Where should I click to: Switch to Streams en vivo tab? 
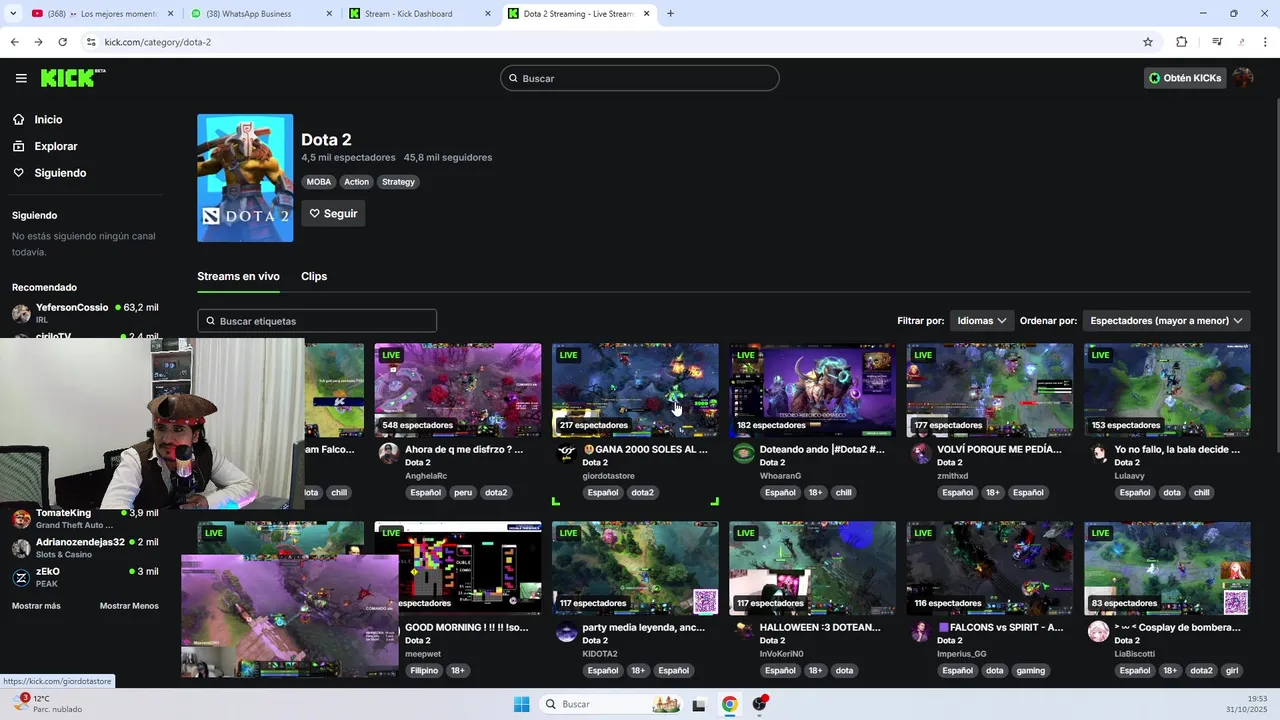click(x=238, y=276)
